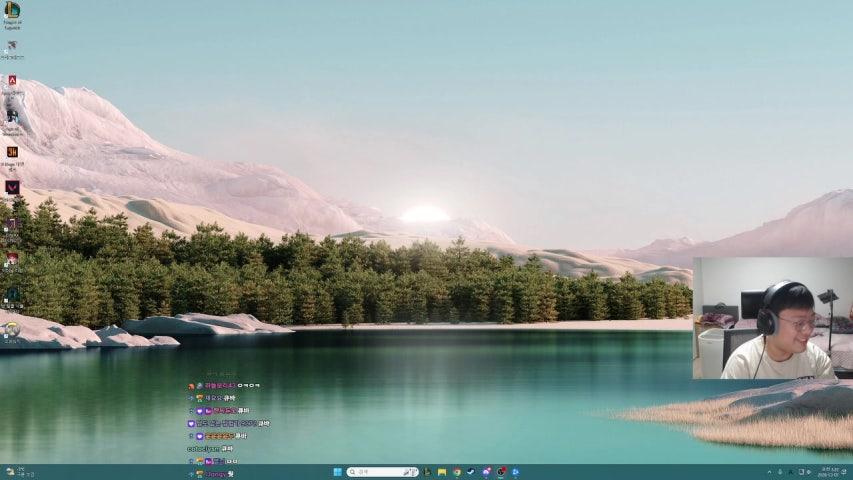
Task: Open the weather widget on the taskbar
Action: coord(18,472)
